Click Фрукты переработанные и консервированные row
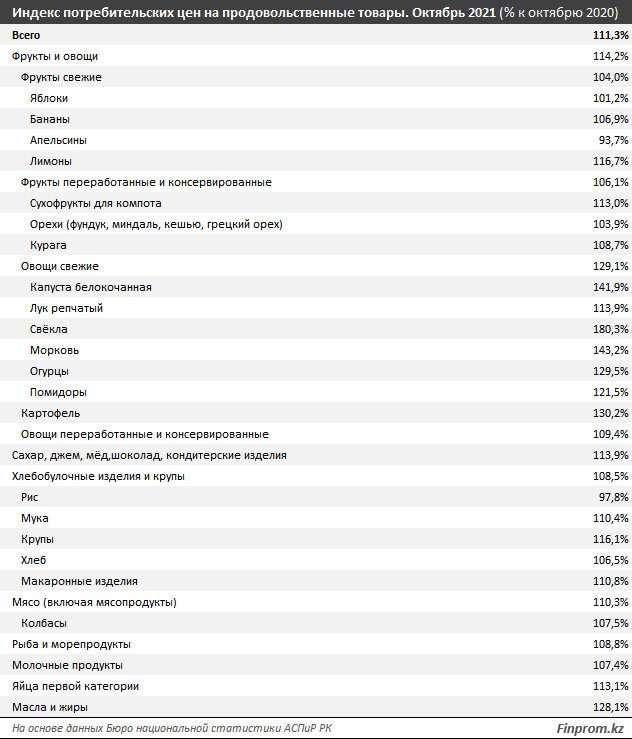The width and height of the screenshot is (632, 739). 316,182
